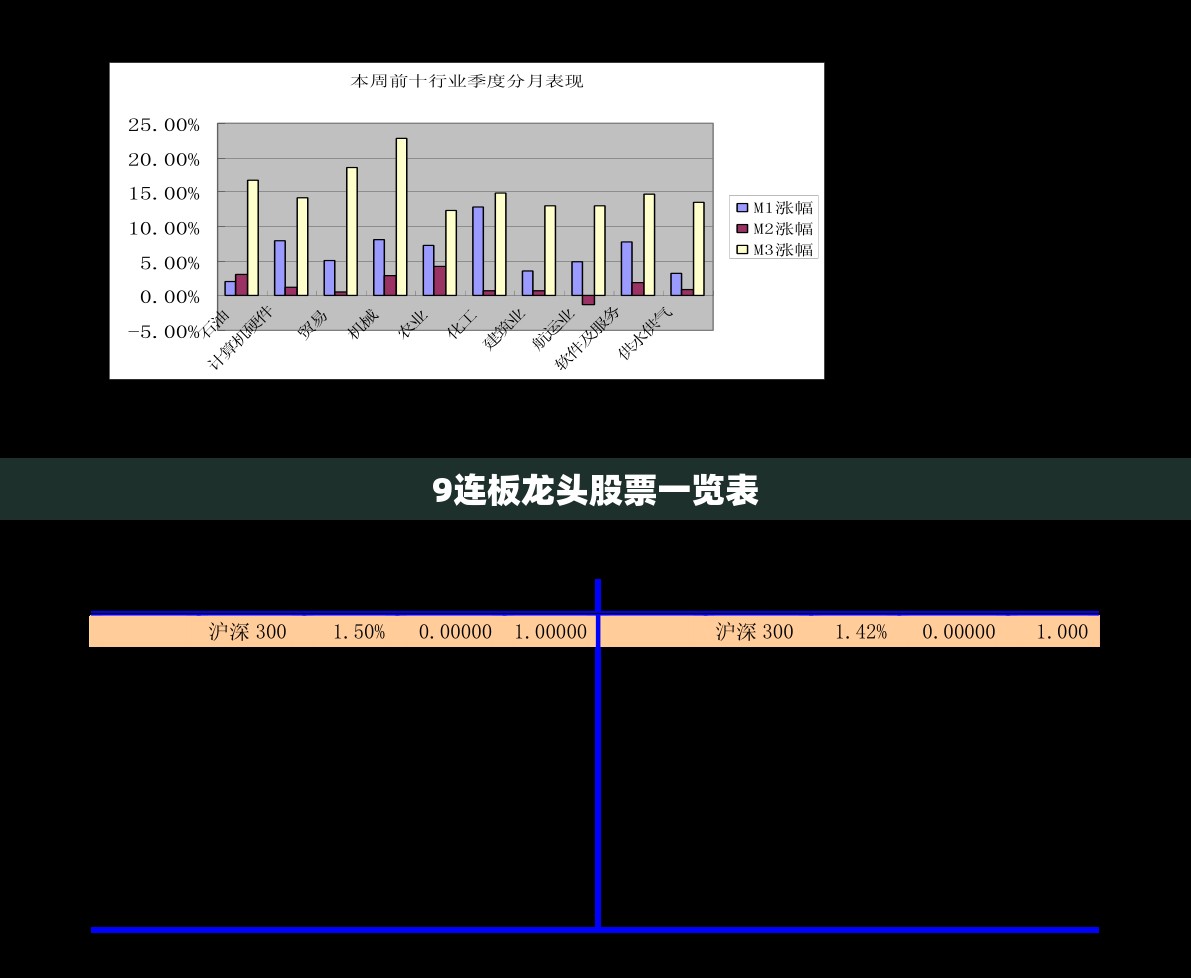Screen dimensions: 1191x978
Task: Click the 15.00% axis label
Action: pyautogui.click(x=164, y=194)
